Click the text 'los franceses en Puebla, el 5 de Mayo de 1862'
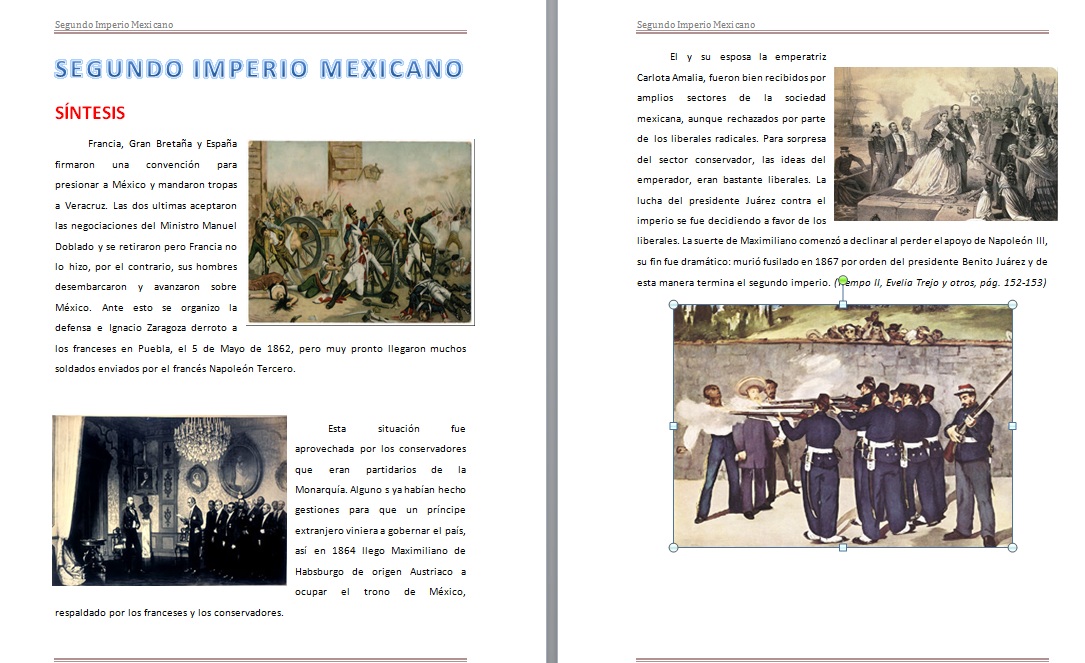 (174, 349)
